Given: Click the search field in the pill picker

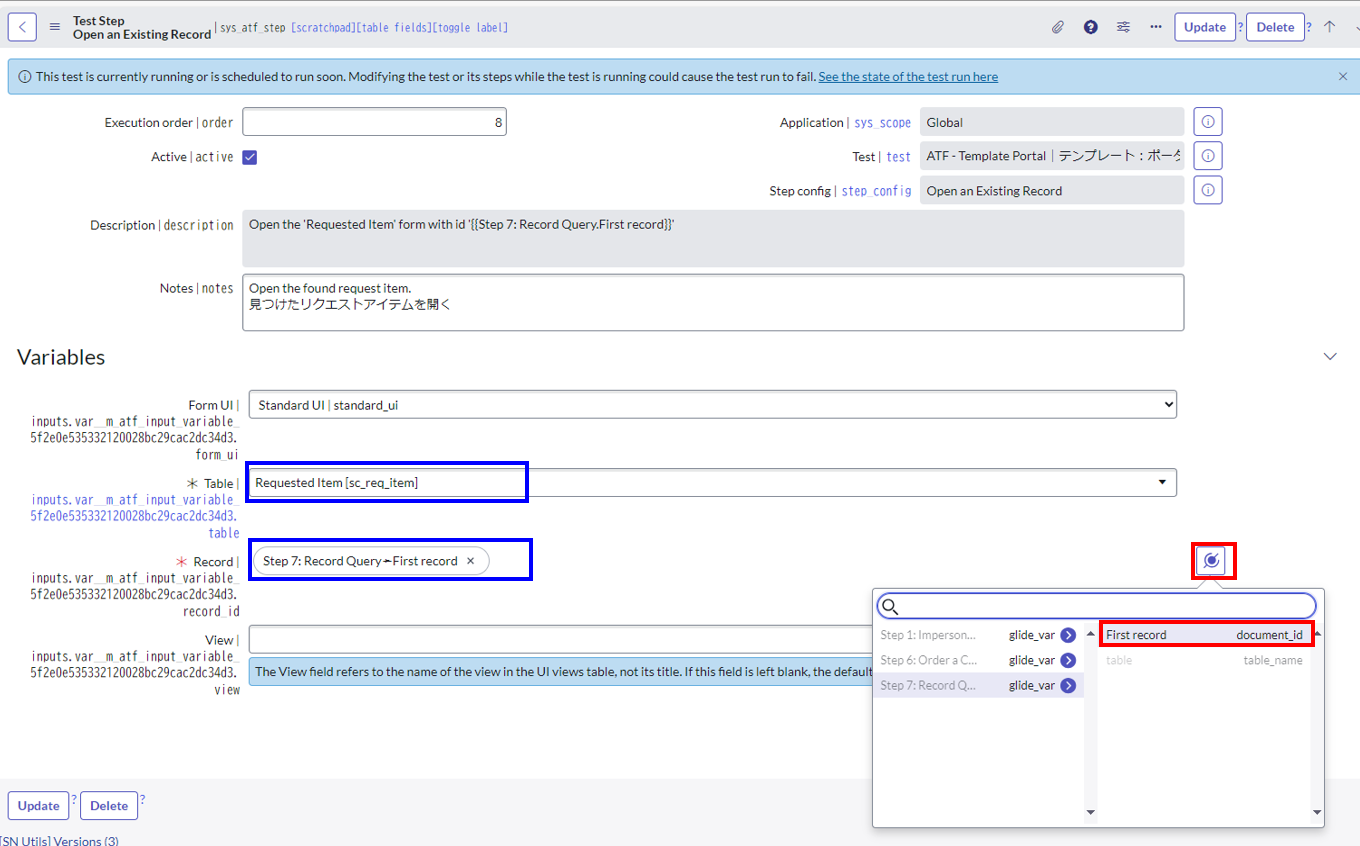Looking at the screenshot, I should pos(1096,606).
